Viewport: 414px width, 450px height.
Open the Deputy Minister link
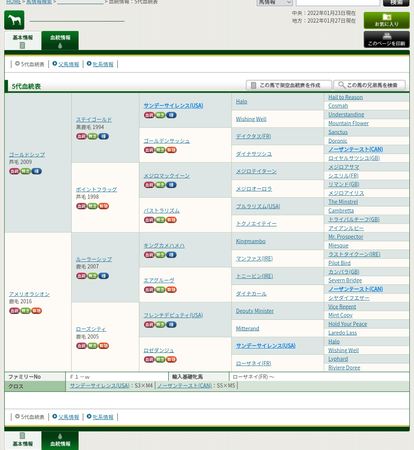pyautogui.click(x=255, y=311)
